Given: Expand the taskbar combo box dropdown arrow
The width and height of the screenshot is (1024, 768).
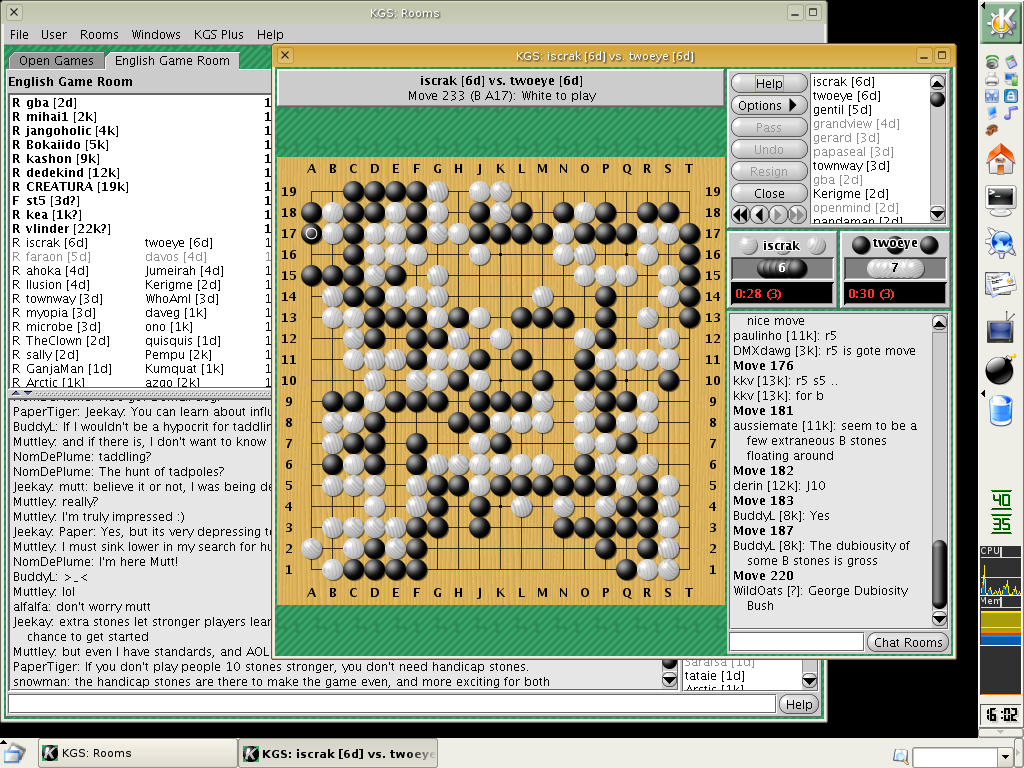Looking at the screenshot, I should [x=1005, y=757].
